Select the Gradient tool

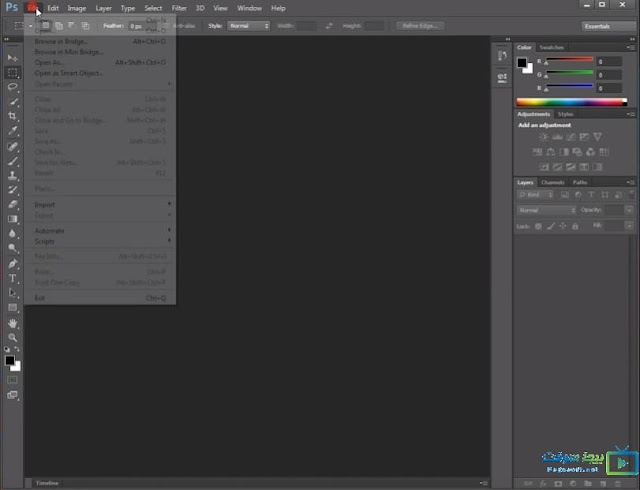pos(13,219)
